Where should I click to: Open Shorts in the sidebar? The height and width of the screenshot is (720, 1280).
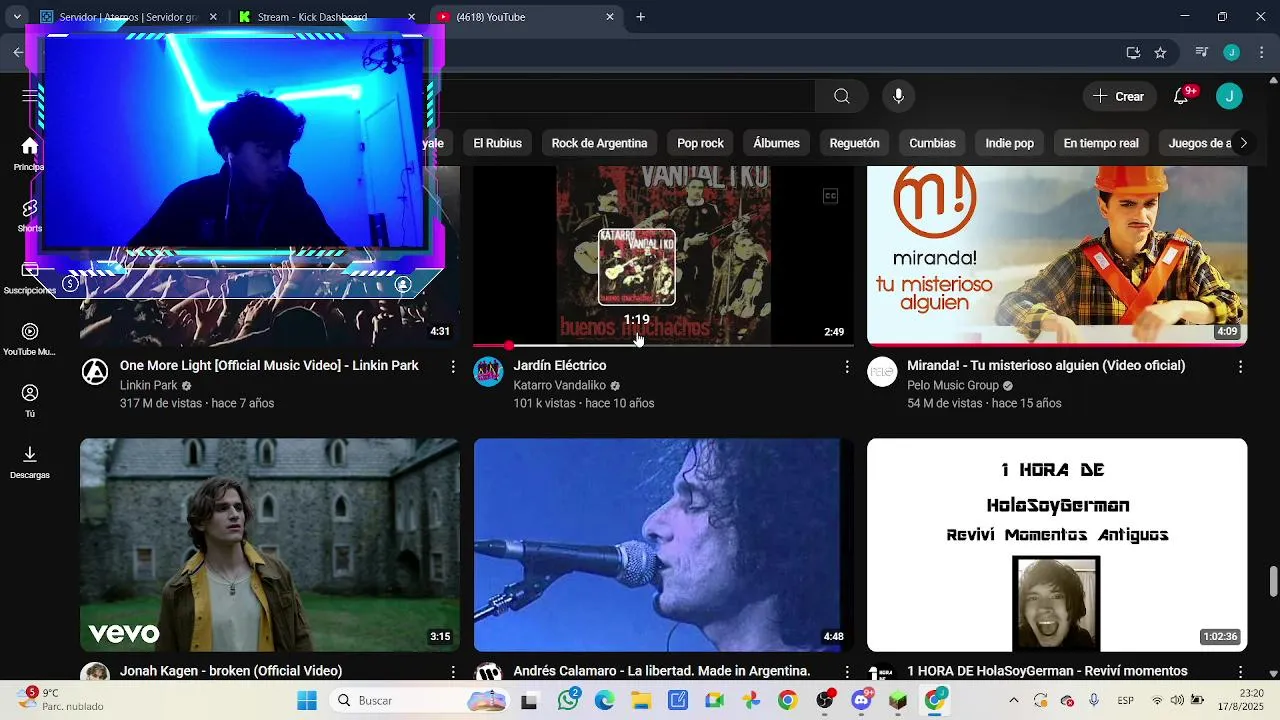point(29,214)
